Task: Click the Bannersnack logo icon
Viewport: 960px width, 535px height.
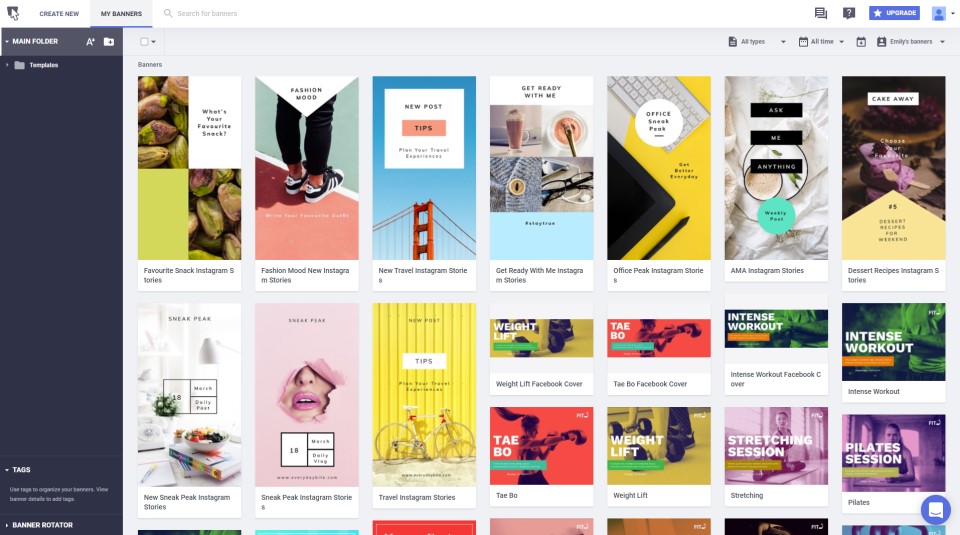Action: (12, 13)
